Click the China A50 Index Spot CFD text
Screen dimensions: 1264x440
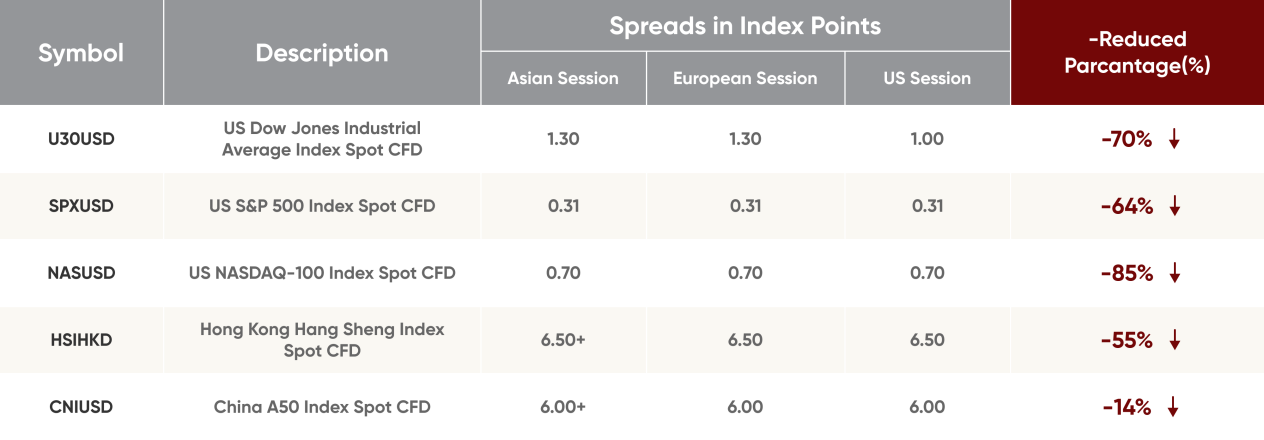[x=322, y=407]
